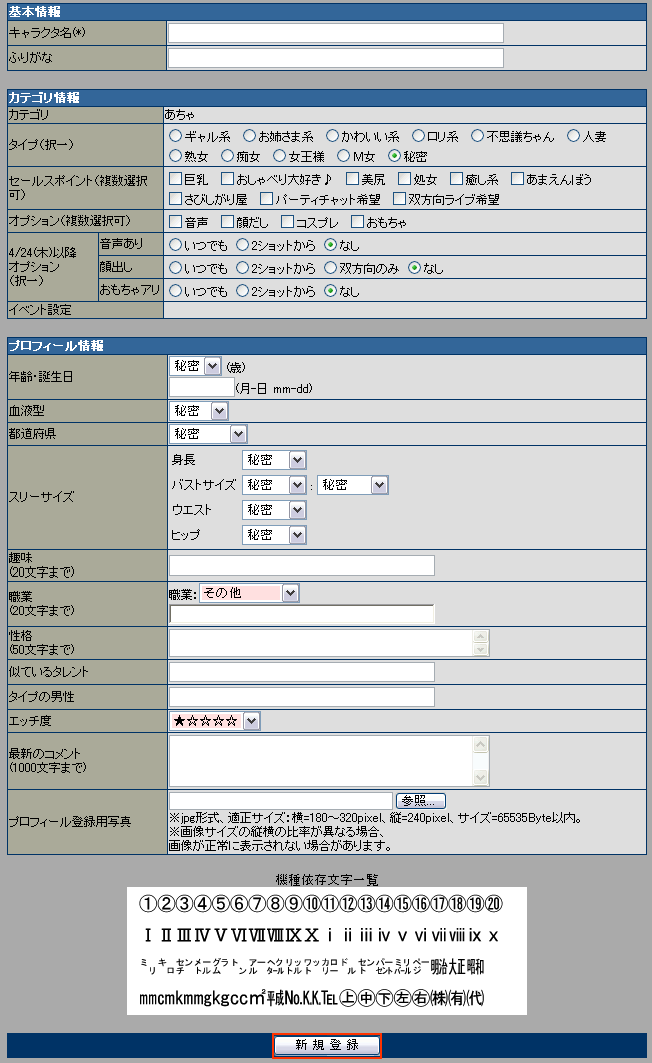Click down arrow of 性格 textarea scrollbar
This screenshot has height=1063, width=652.
[x=481, y=649]
